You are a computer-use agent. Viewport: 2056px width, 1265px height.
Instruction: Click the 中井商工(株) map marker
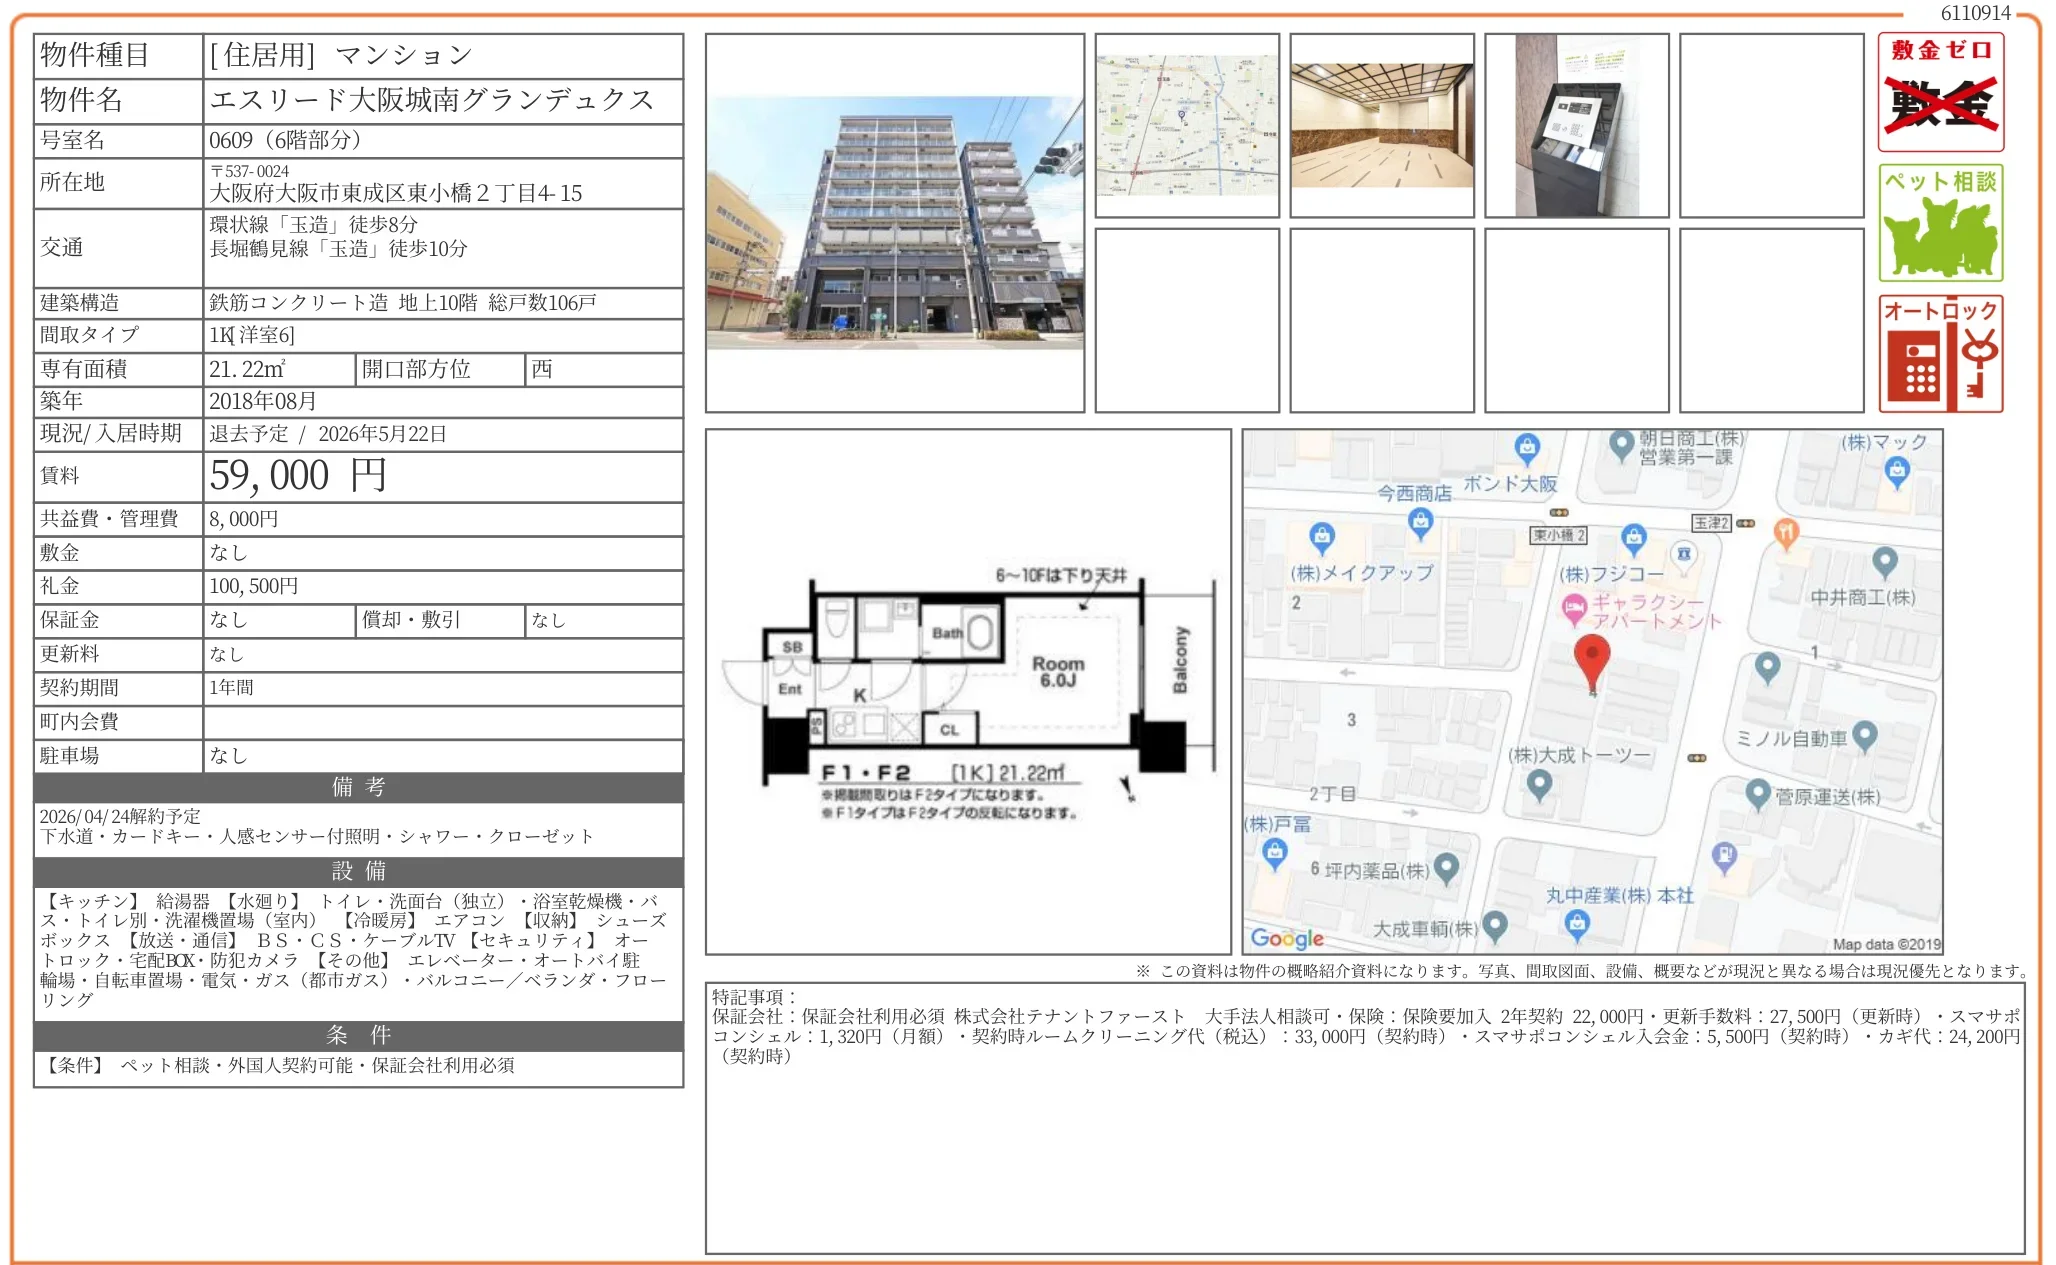click(x=1884, y=561)
